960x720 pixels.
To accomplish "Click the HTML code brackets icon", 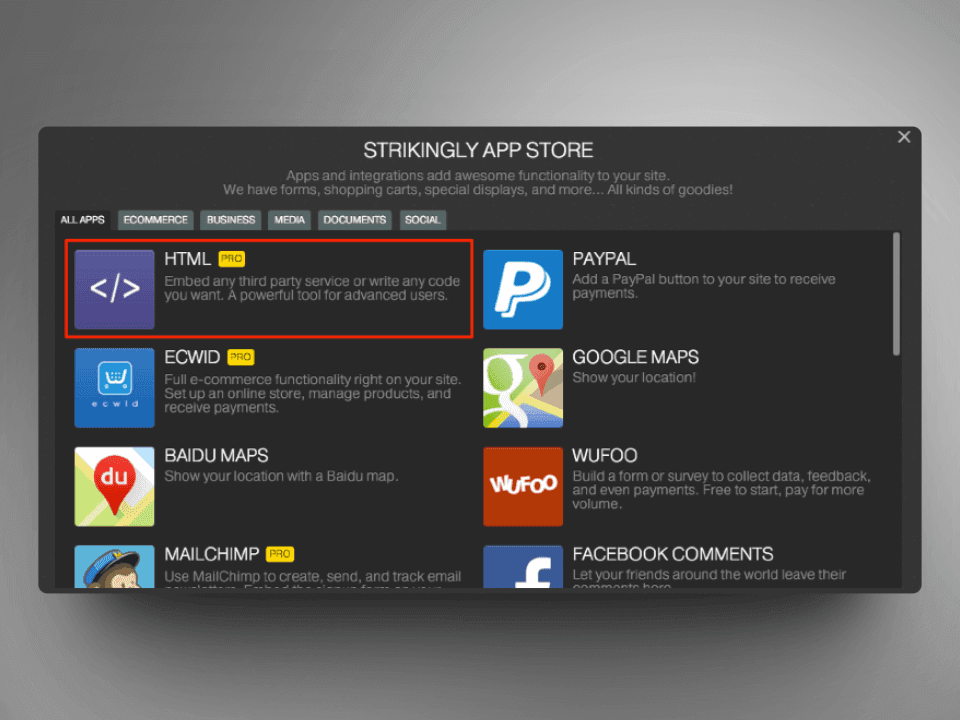I will click(114, 289).
